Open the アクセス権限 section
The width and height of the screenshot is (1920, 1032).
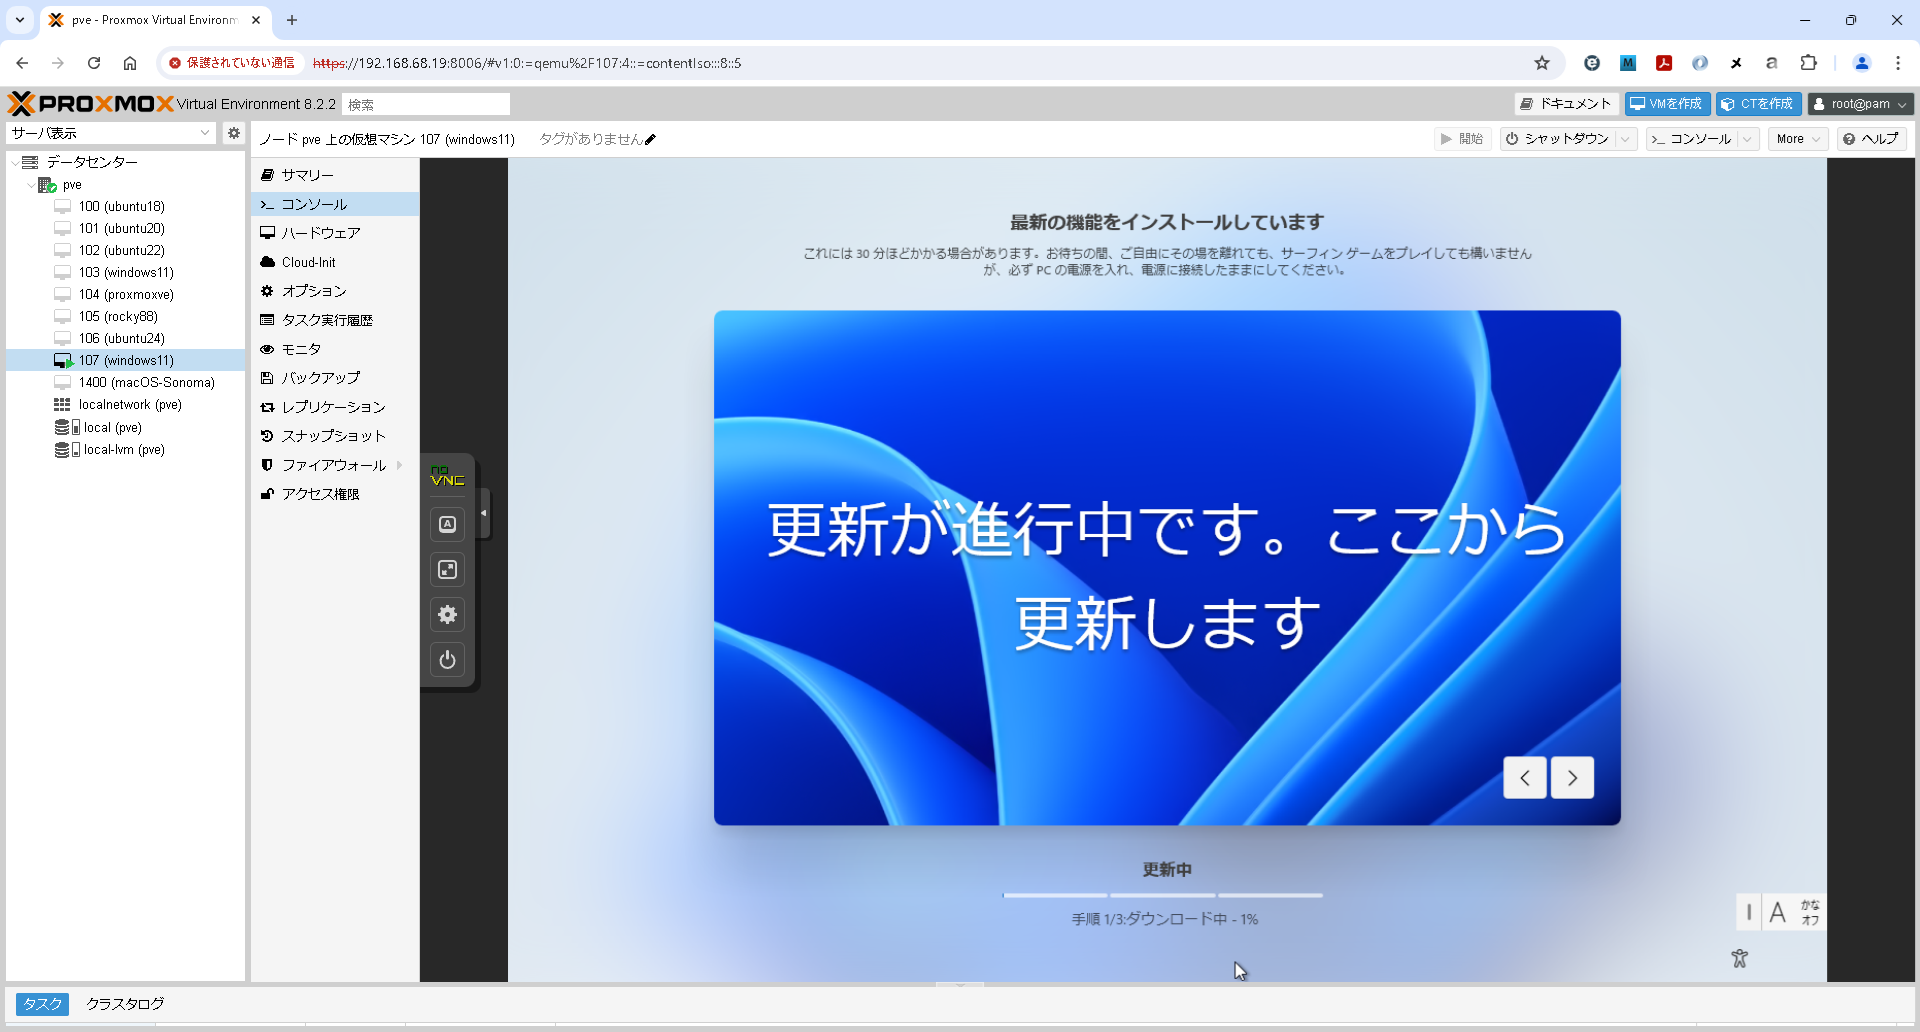(335, 494)
